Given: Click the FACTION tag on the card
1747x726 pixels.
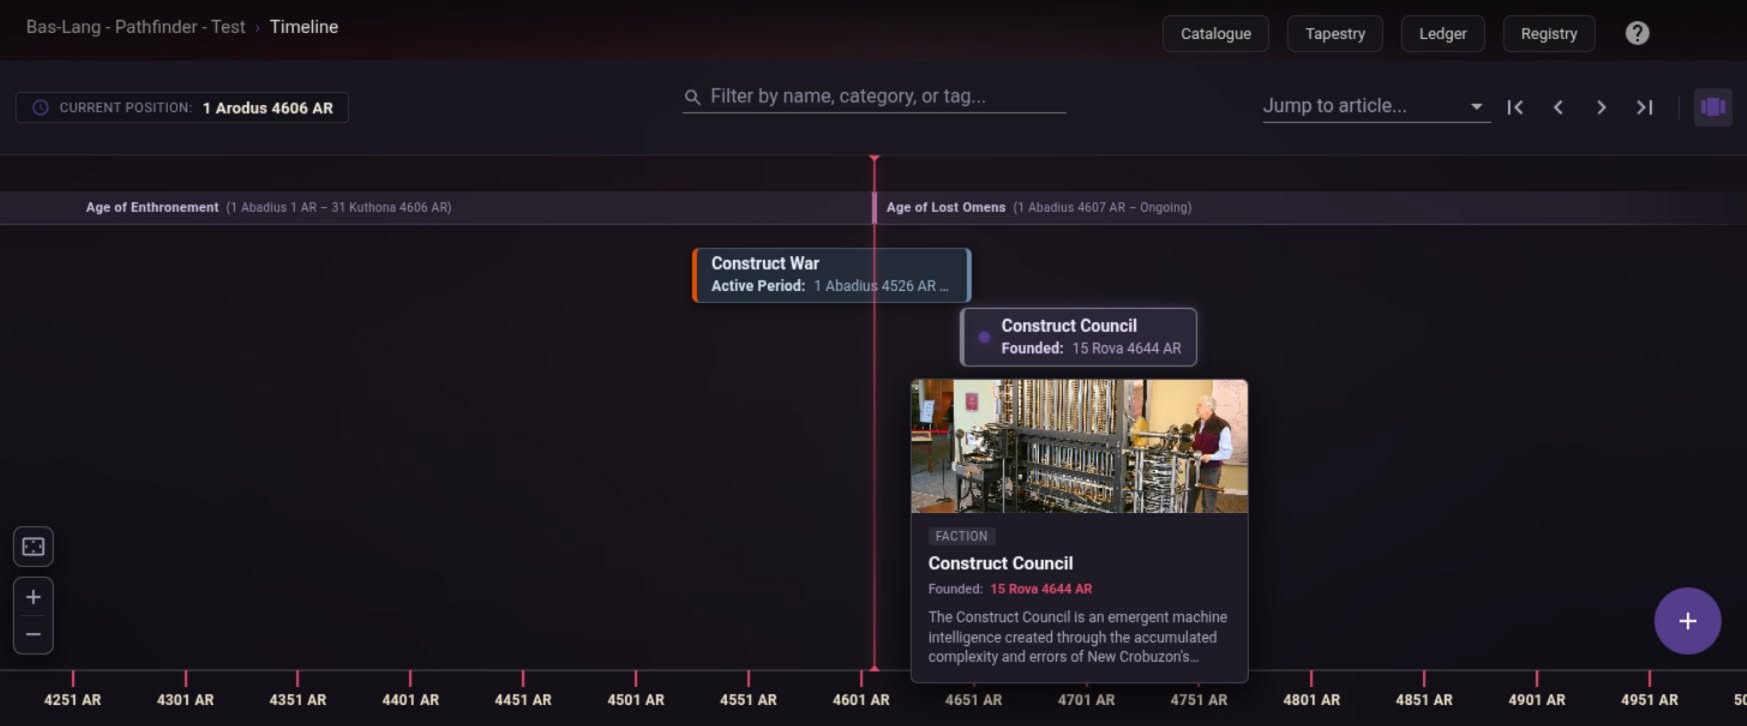Looking at the screenshot, I should click(x=961, y=536).
